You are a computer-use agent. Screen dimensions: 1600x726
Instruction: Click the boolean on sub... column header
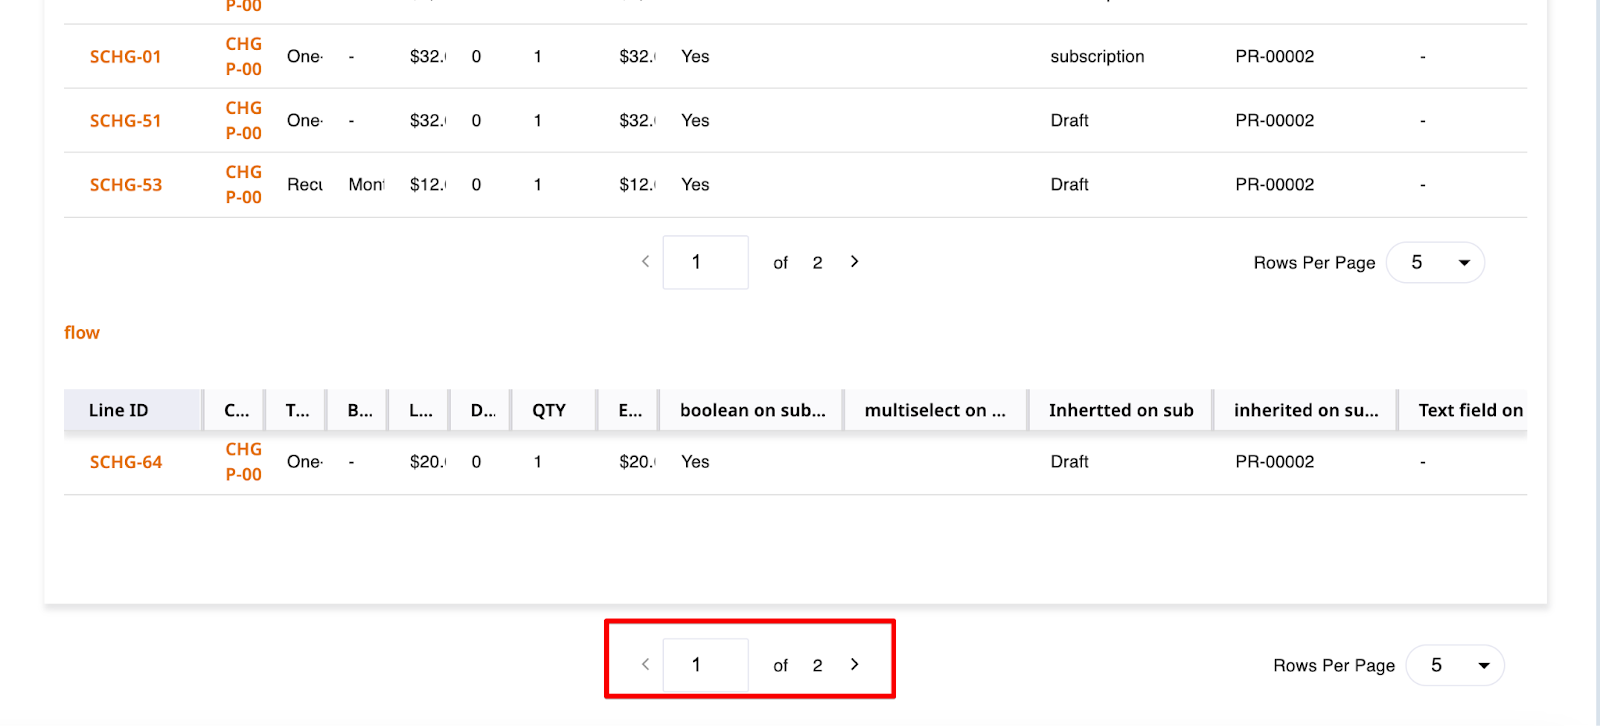752,410
